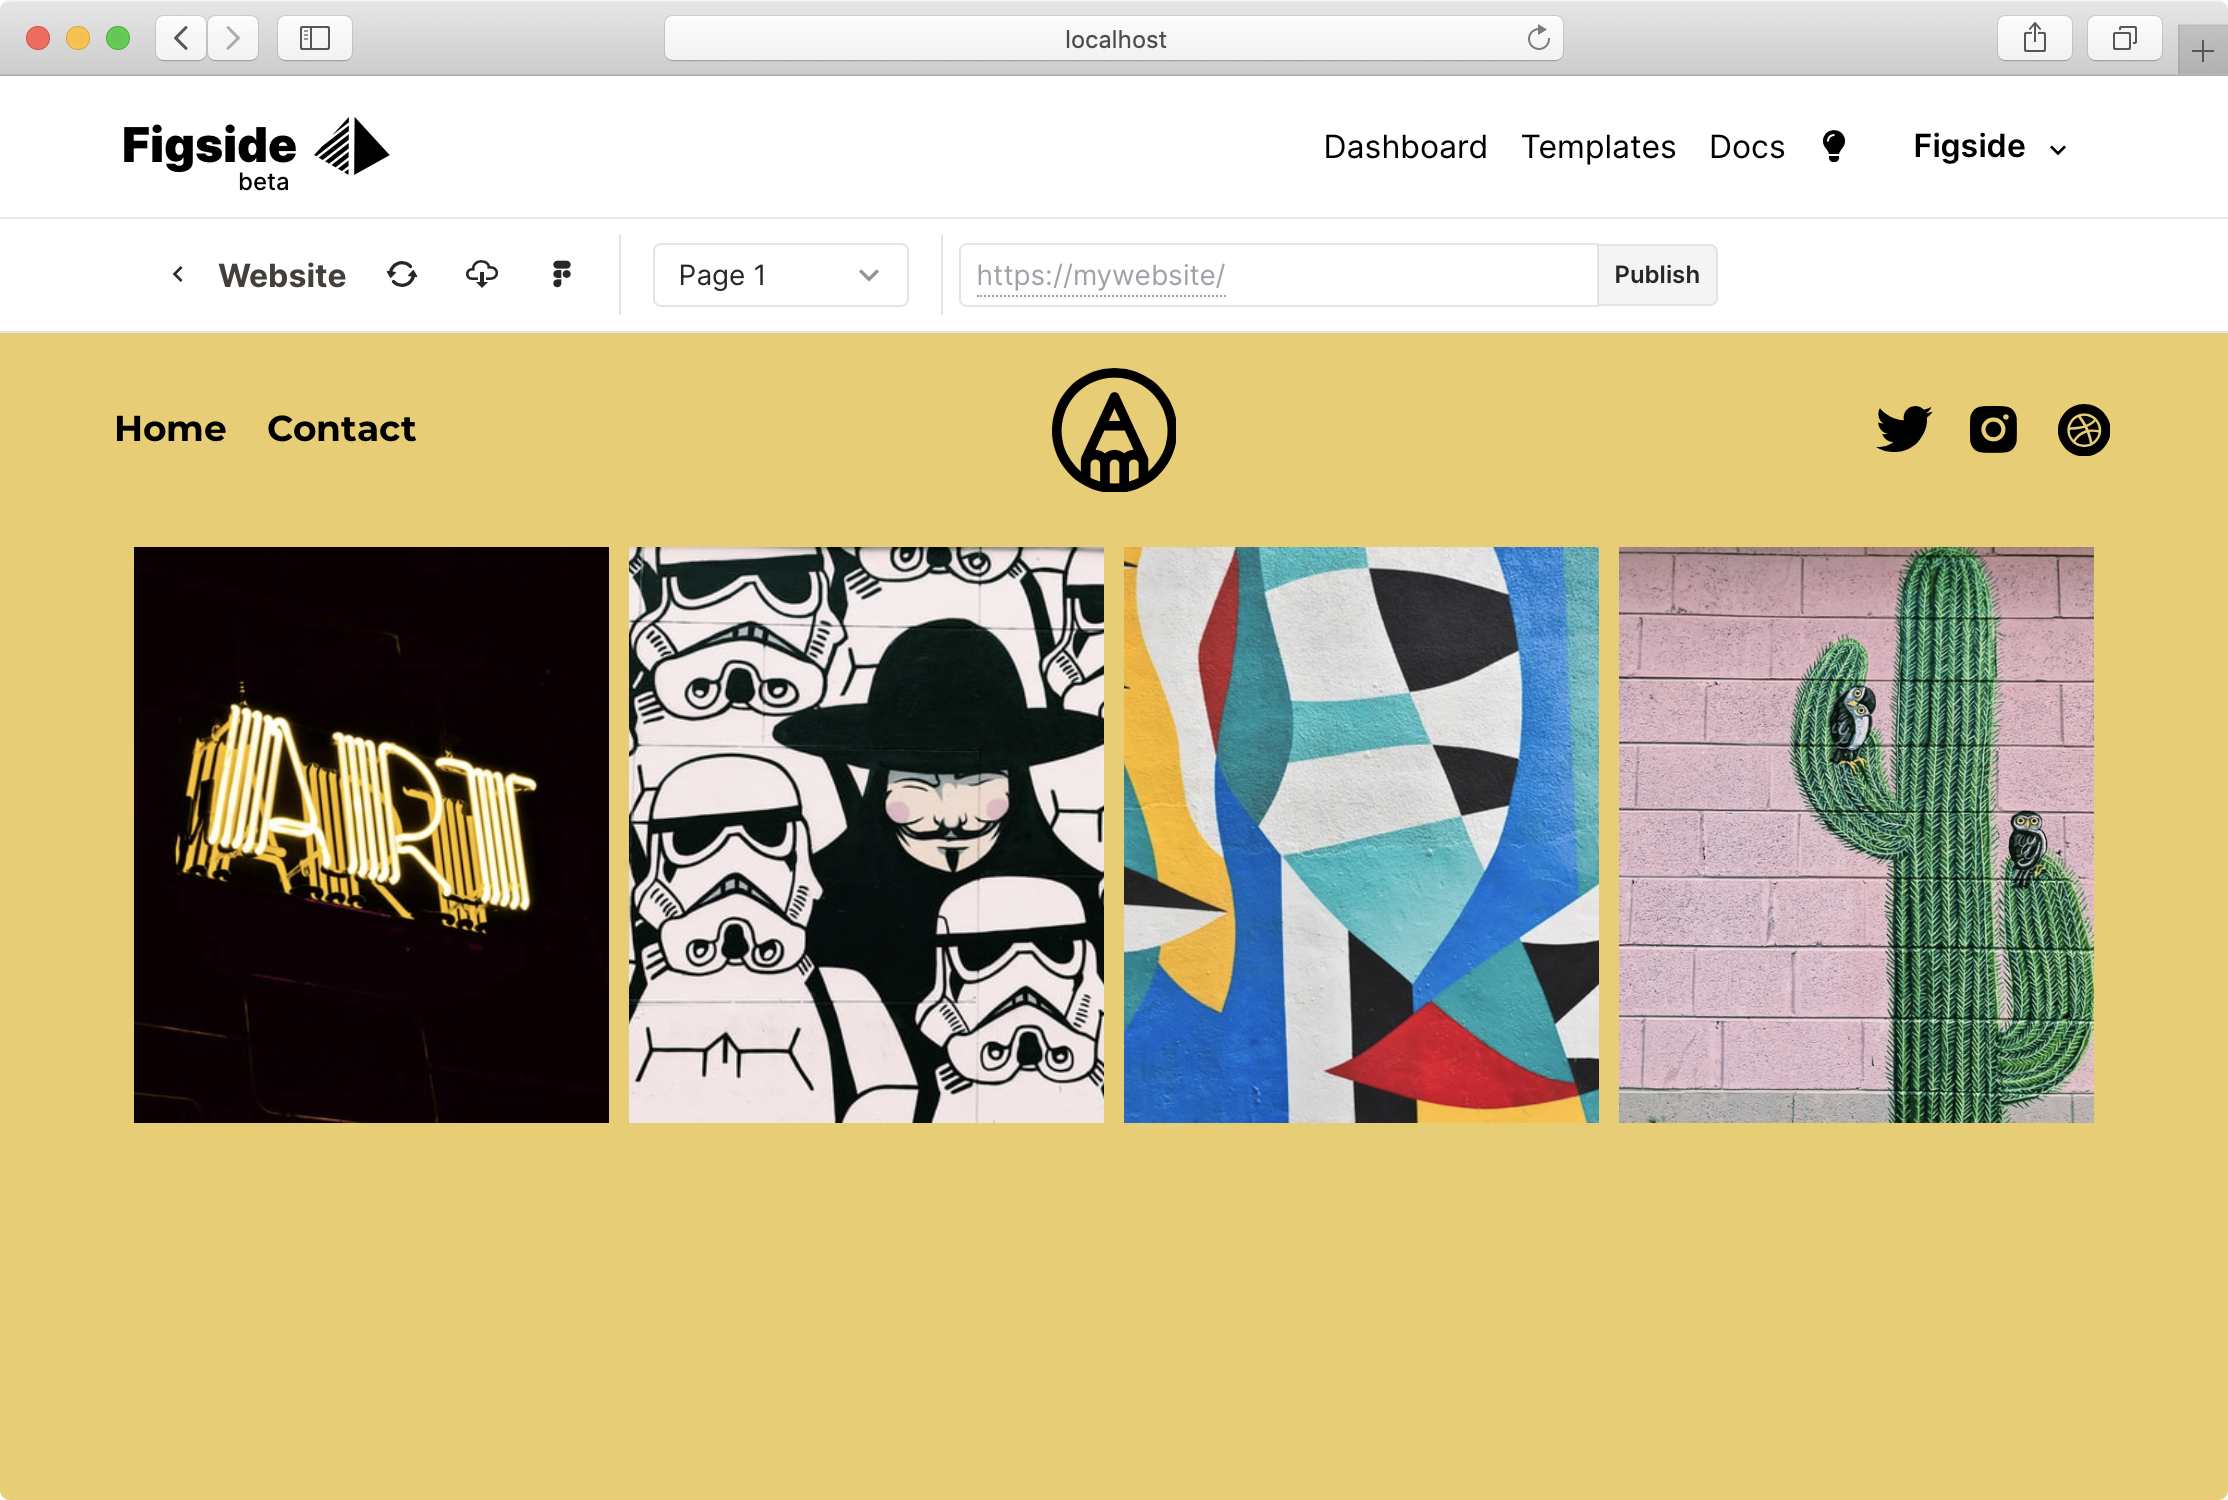Click Safari back navigation arrow

pos(181,38)
